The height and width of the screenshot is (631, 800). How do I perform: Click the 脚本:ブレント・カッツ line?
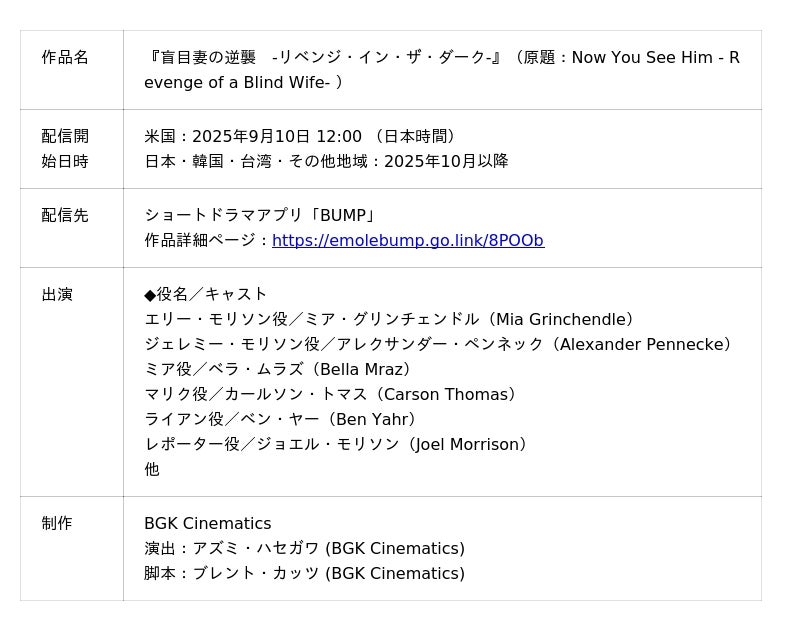coord(304,573)
